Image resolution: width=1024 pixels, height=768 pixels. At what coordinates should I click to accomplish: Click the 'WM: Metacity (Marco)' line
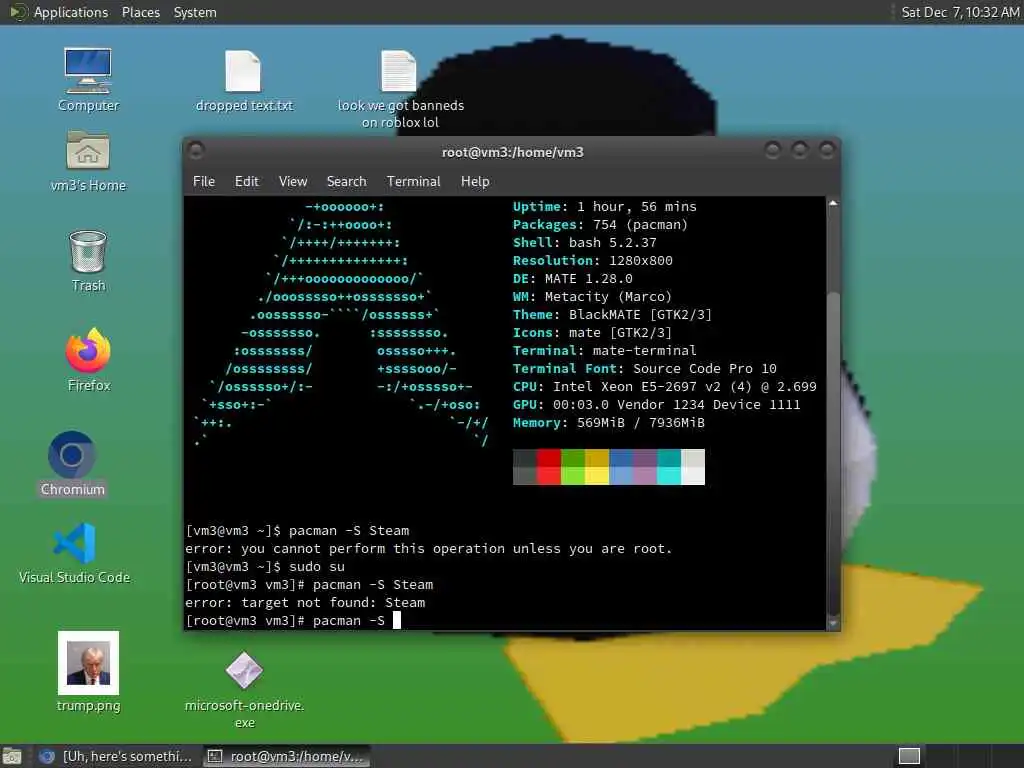(x=592, y=296)
